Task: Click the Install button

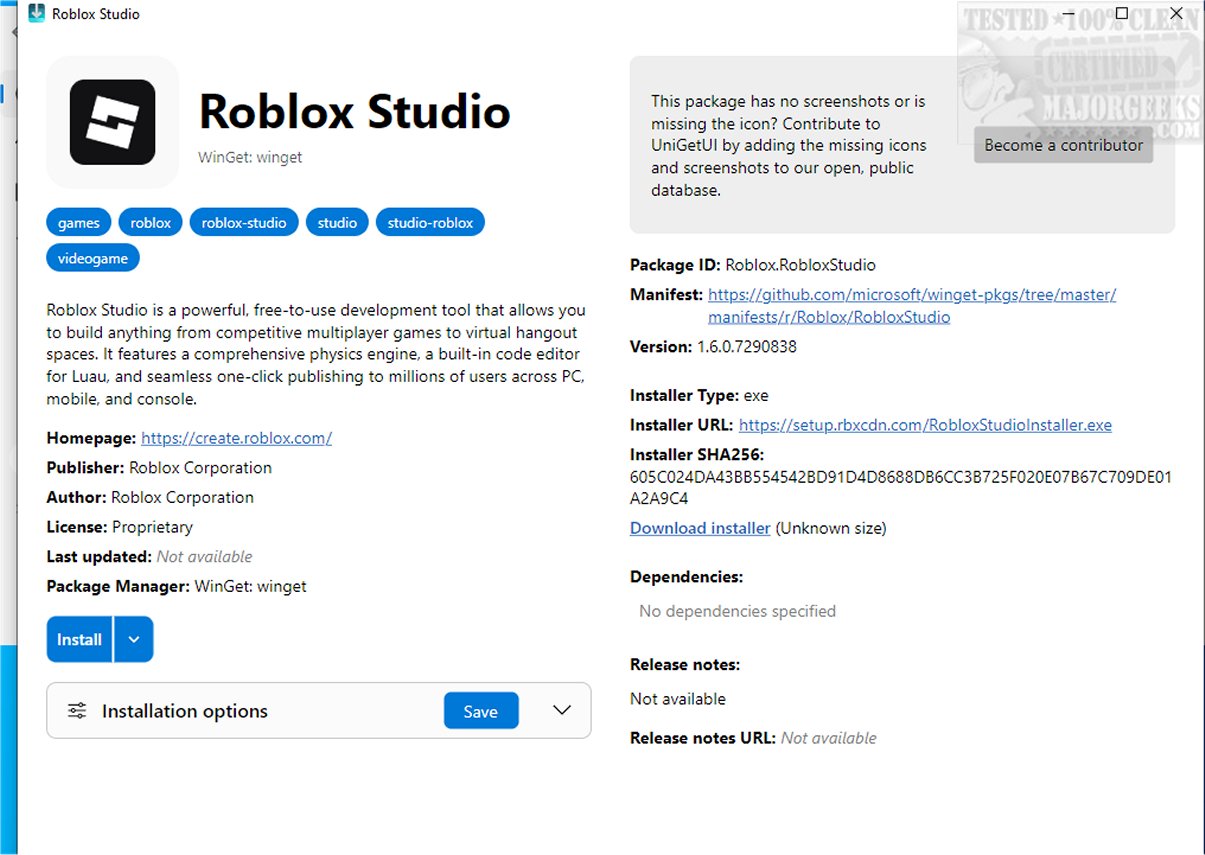Action: tap(80, 639)
